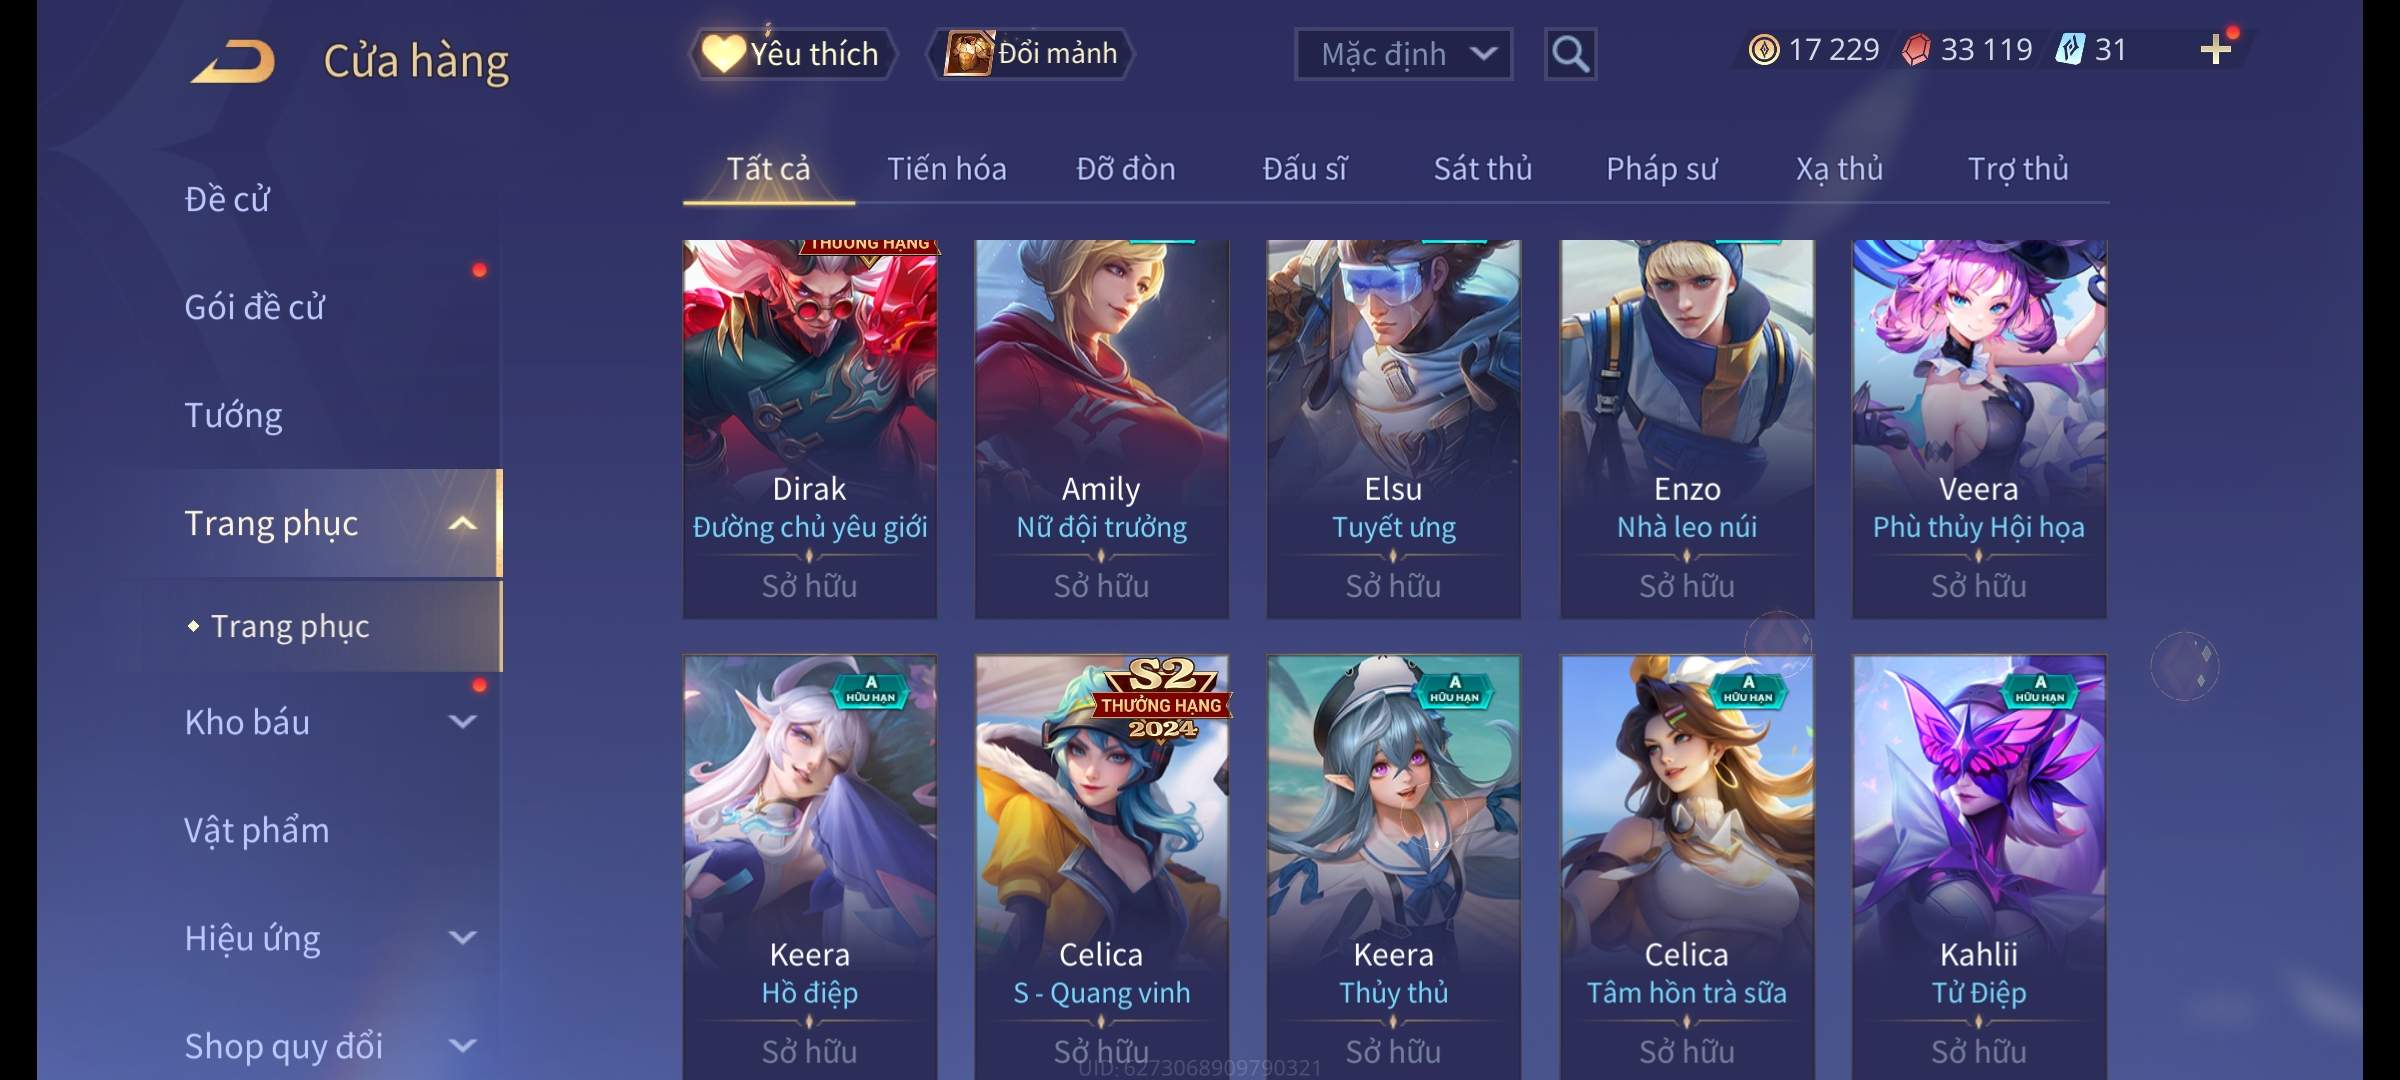Expand the Kho báu sidebar section

(x=462, y=721)
